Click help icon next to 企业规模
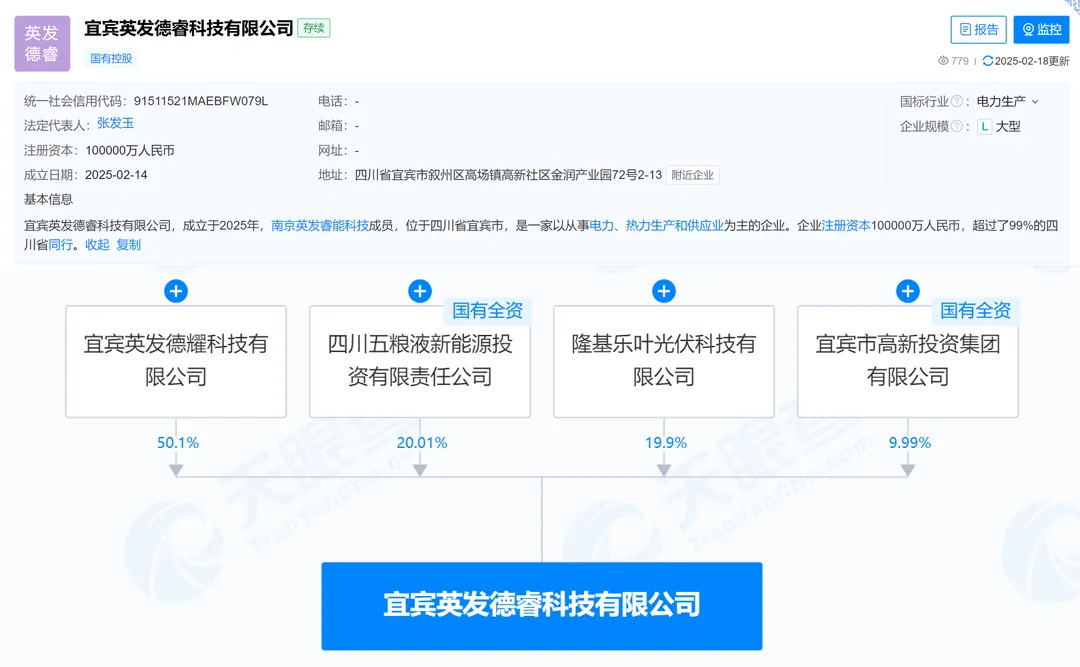 point(957,127)
